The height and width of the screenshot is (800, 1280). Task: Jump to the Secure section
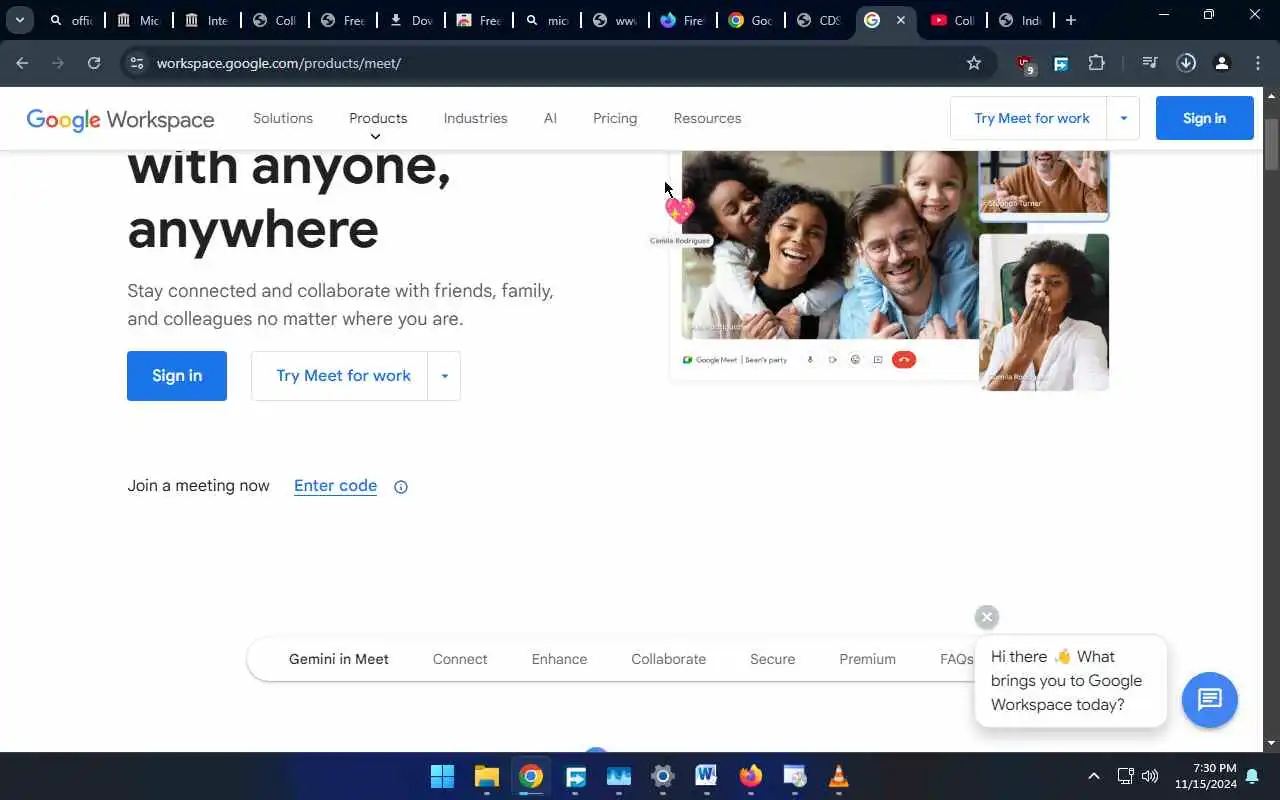pyautogui.click(x=773, y=659)
